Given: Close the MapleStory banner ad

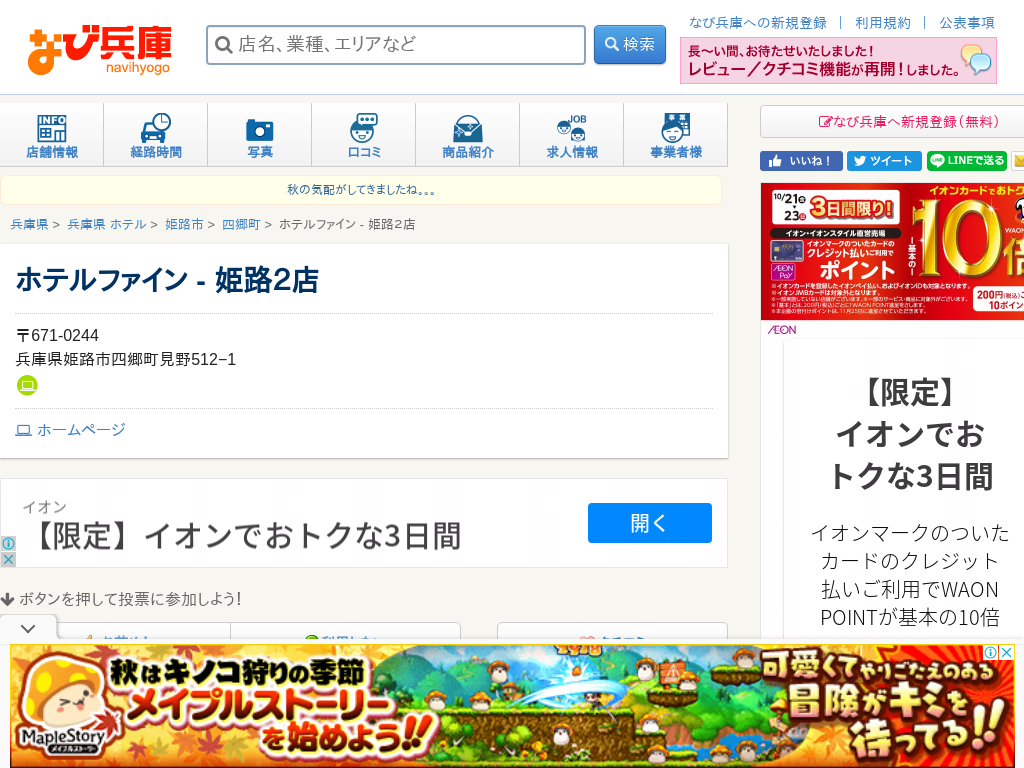Looking at the screenshot, I should (1007, 652).
